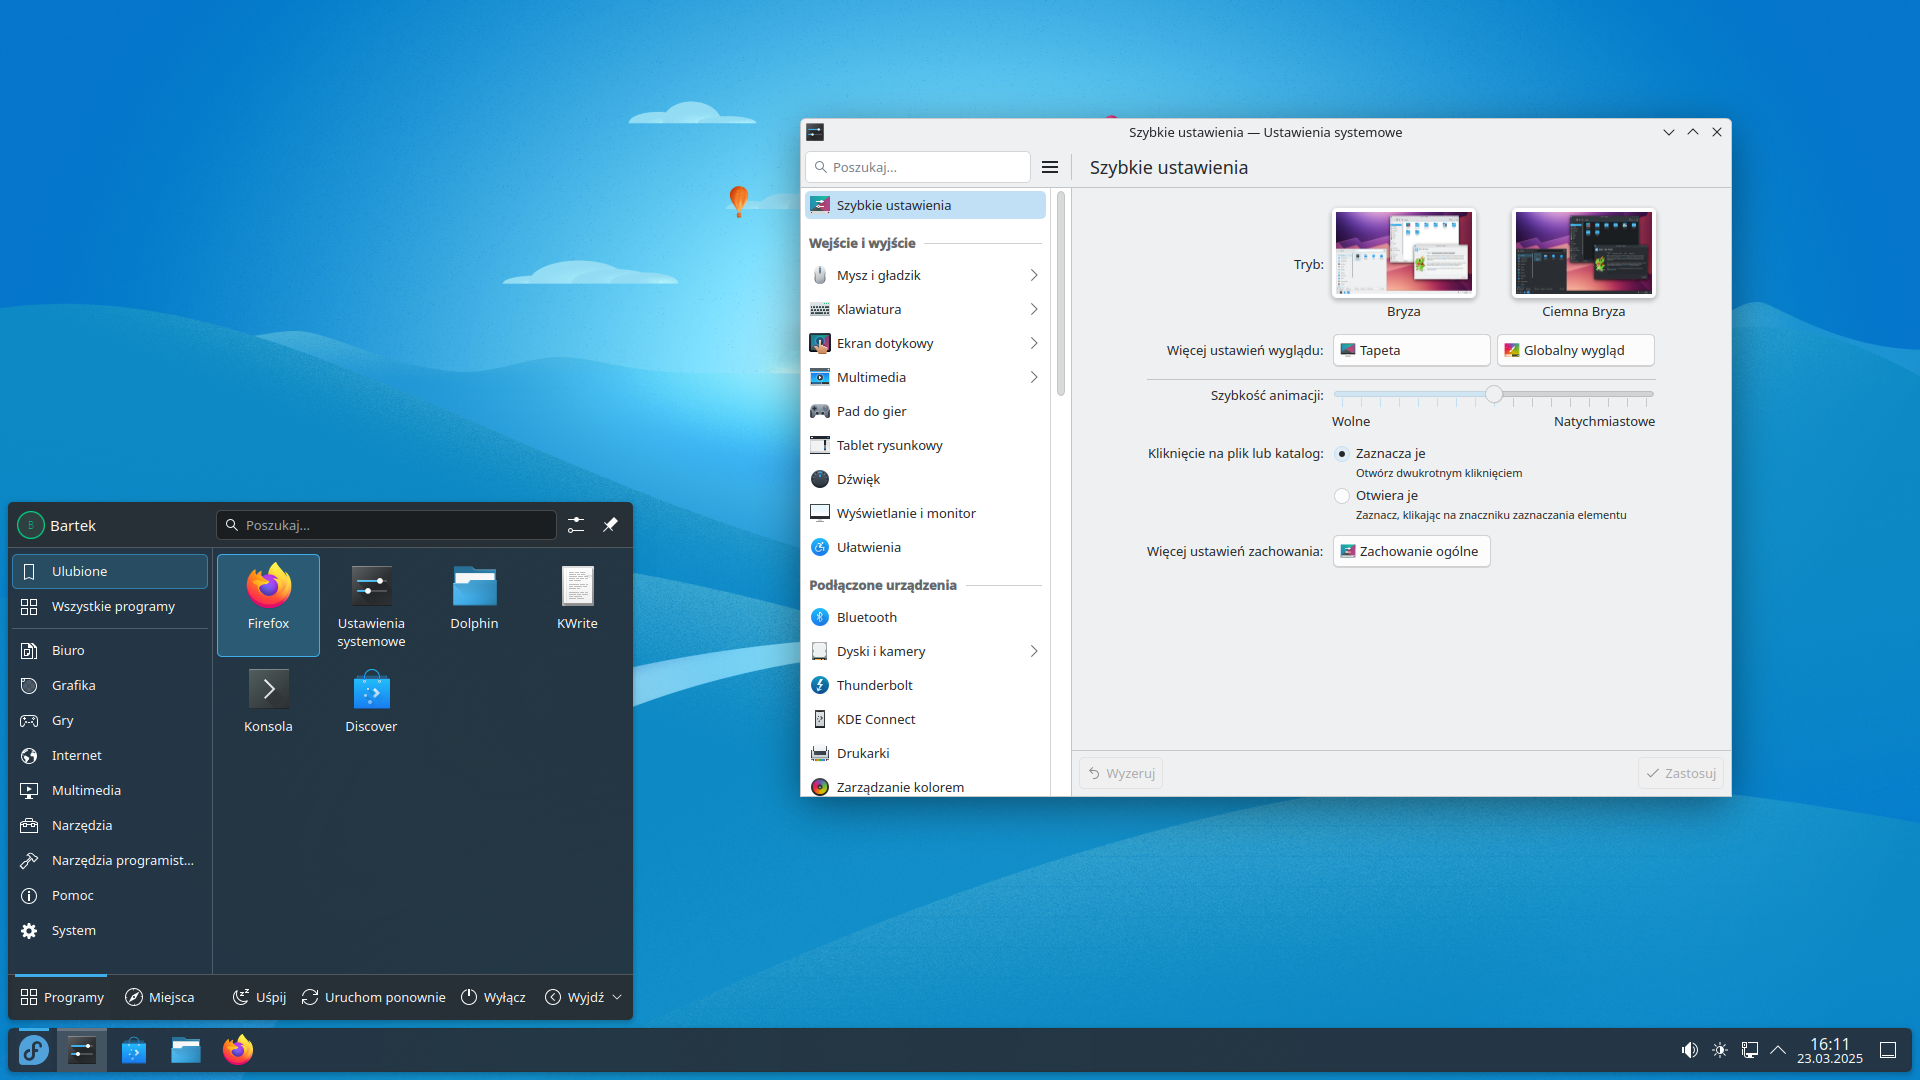Select the 'Zaznacza je' radio option
The width and height of the screenshot is (1920, 1080).
pos(1342,454)
